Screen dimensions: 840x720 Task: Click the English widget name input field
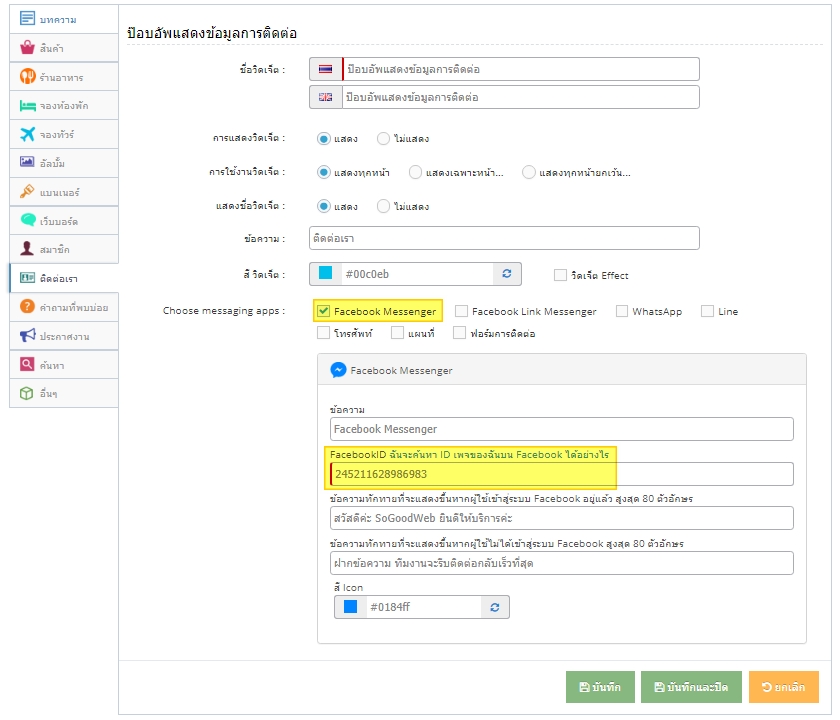coord(521,97)
